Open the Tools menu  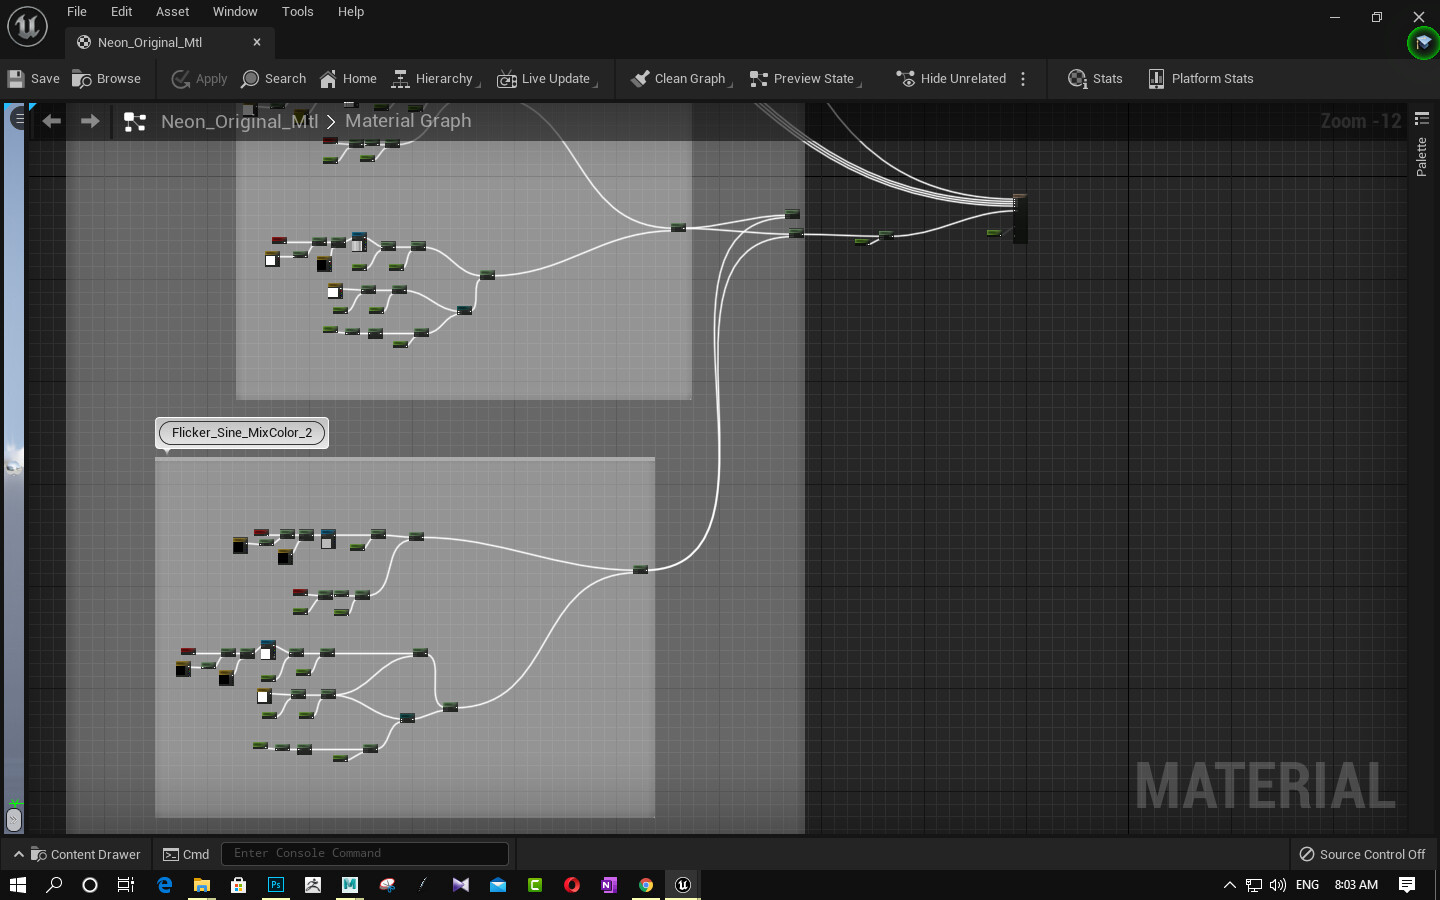point(298,12)
